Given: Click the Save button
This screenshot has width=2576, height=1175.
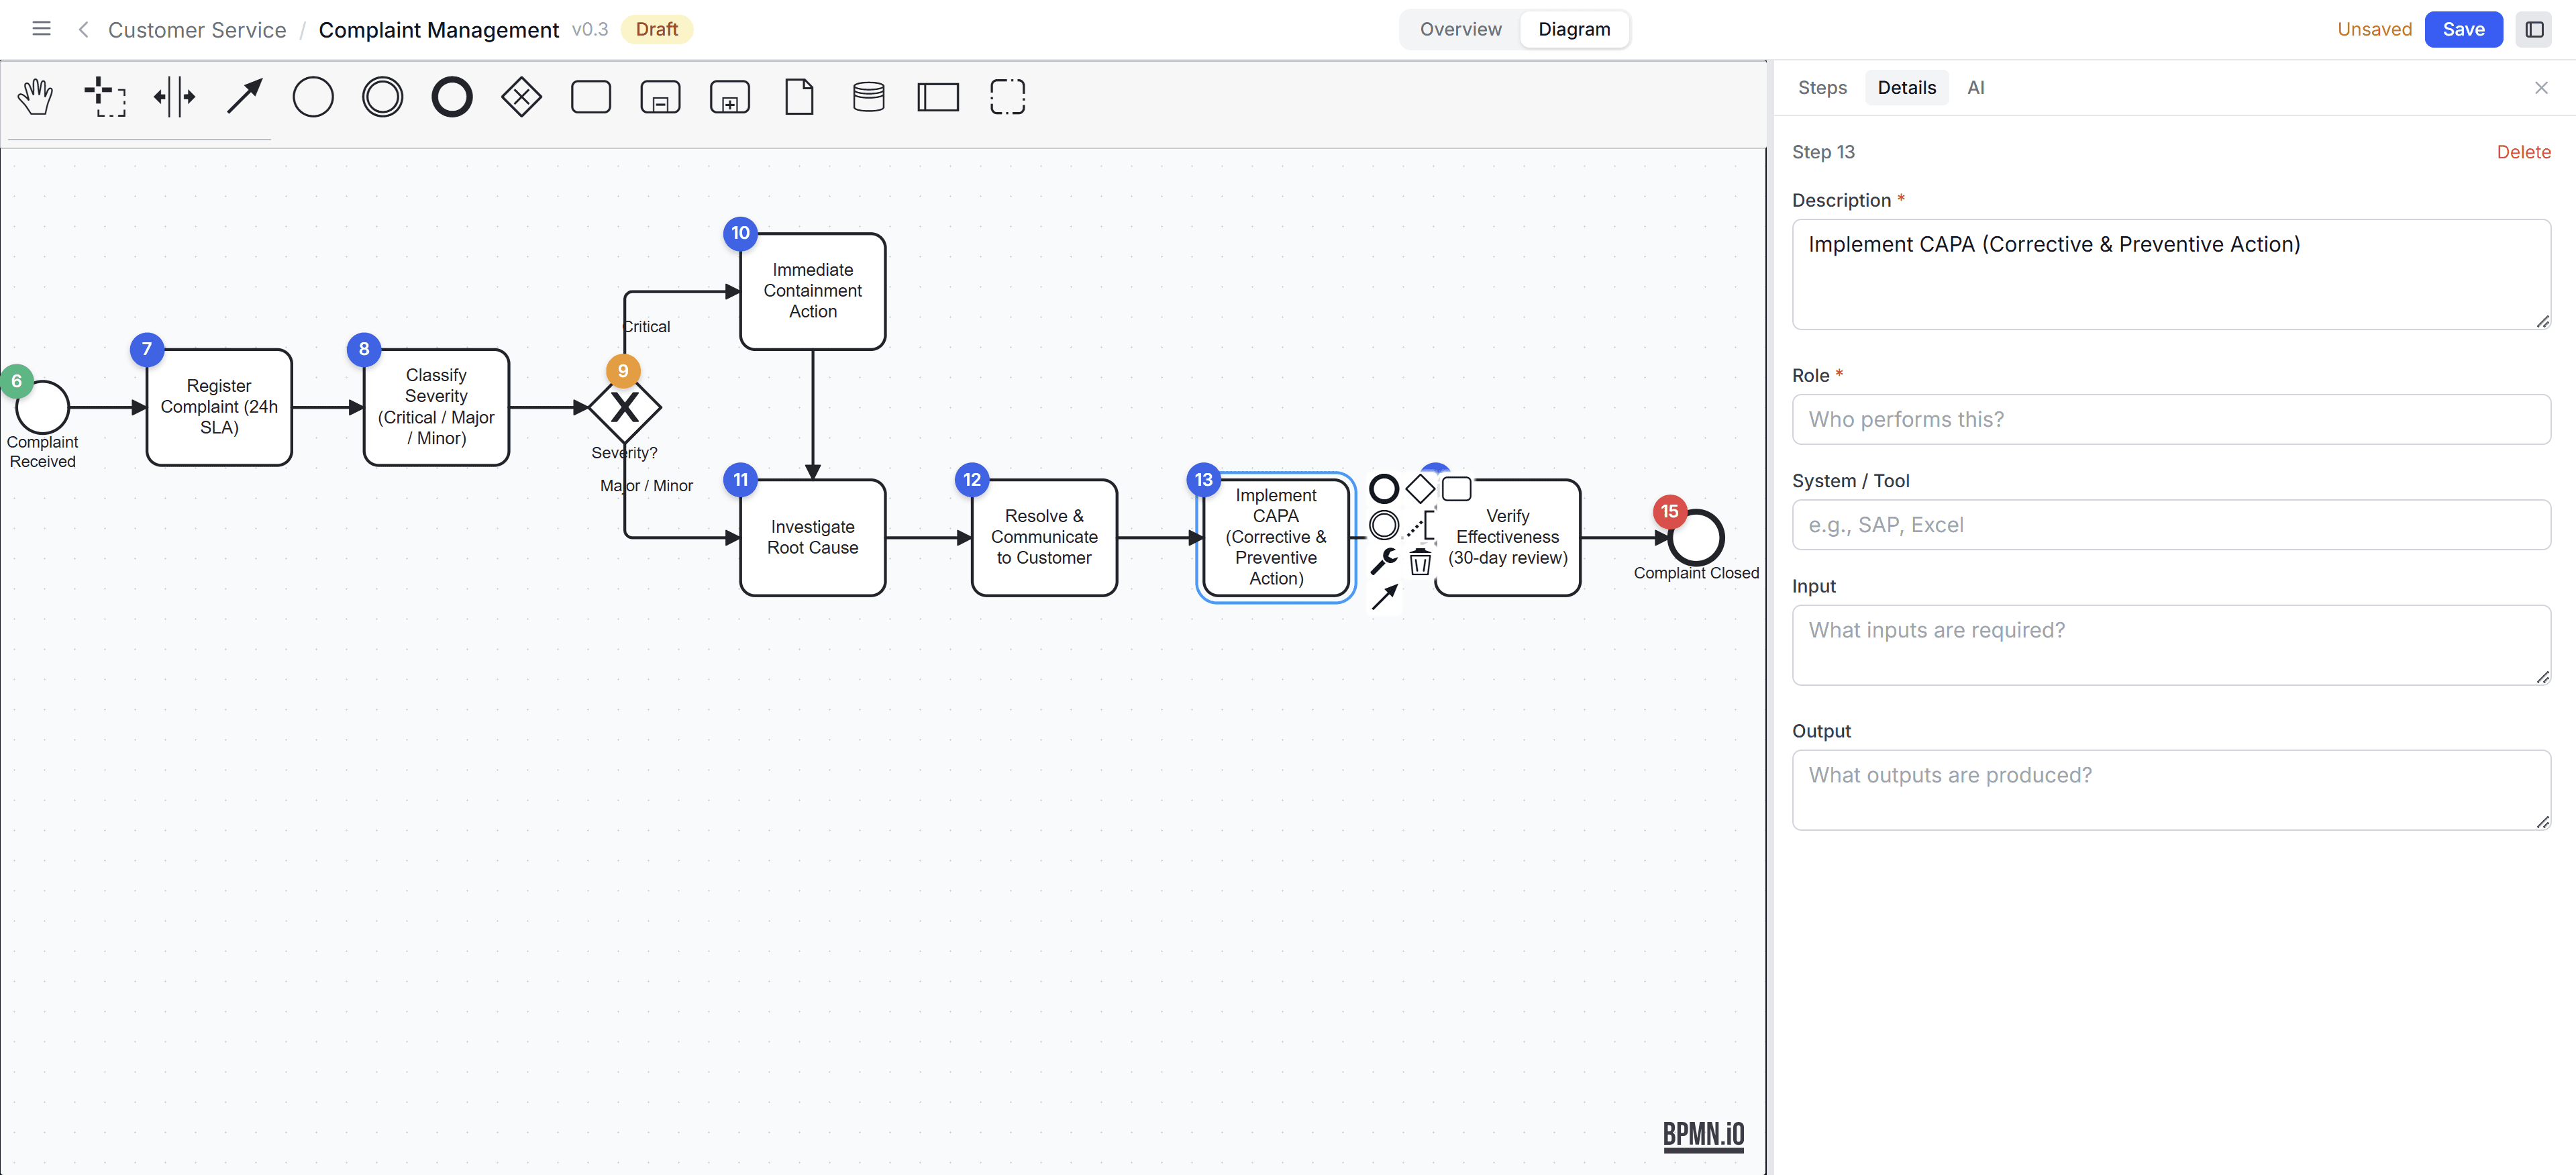Looking at the screenshot, I should click(x=2463, y=29).
